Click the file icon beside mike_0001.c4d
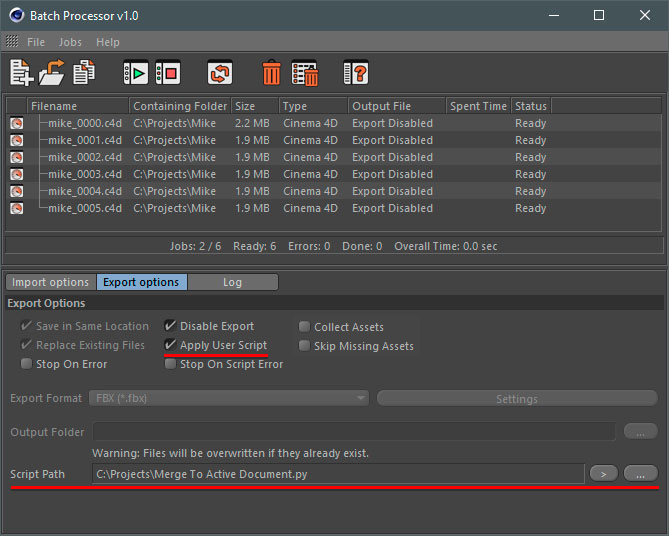 [17, 140]
